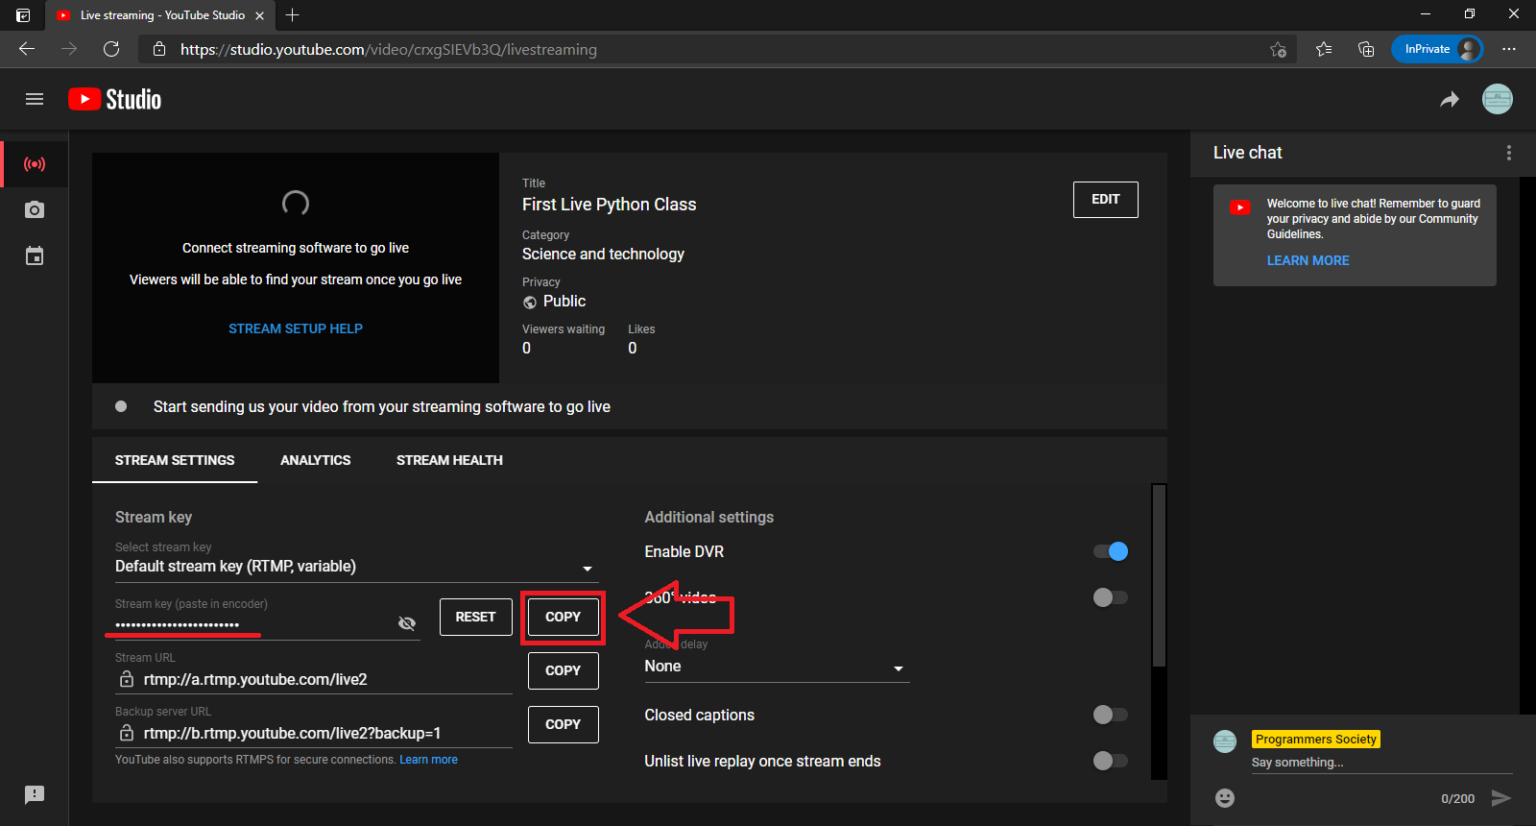This screenshot has width=1536, height=826.
Task: Enable the Closed captions toggle
Action: (x=1110, y=714)
